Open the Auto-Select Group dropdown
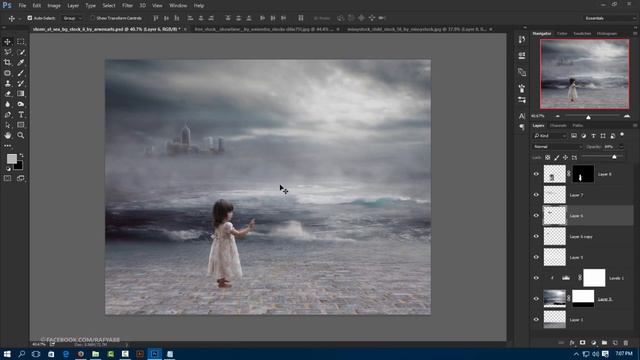The width and height of the screenshot is (640, 360). tap(72, 18)
